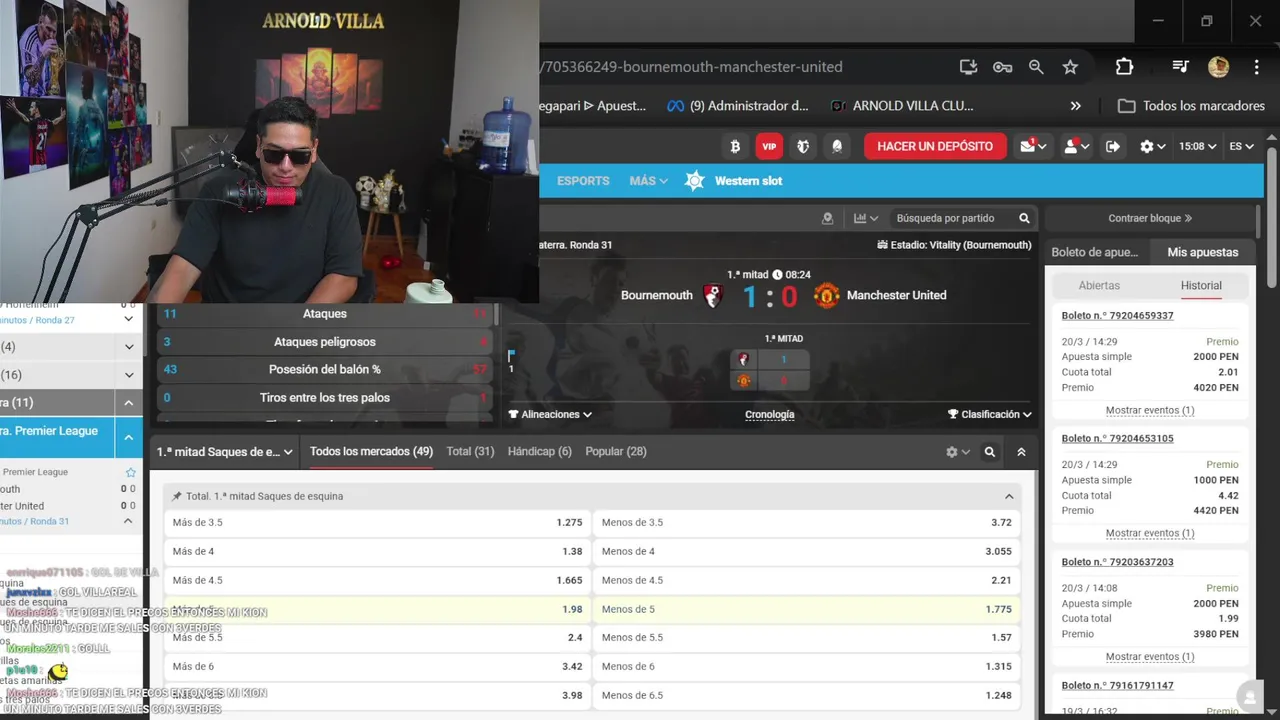The width and height of the screenshot is (1280, 720).
Task: Open the ES language dropdown
Action: point(1241,146)
